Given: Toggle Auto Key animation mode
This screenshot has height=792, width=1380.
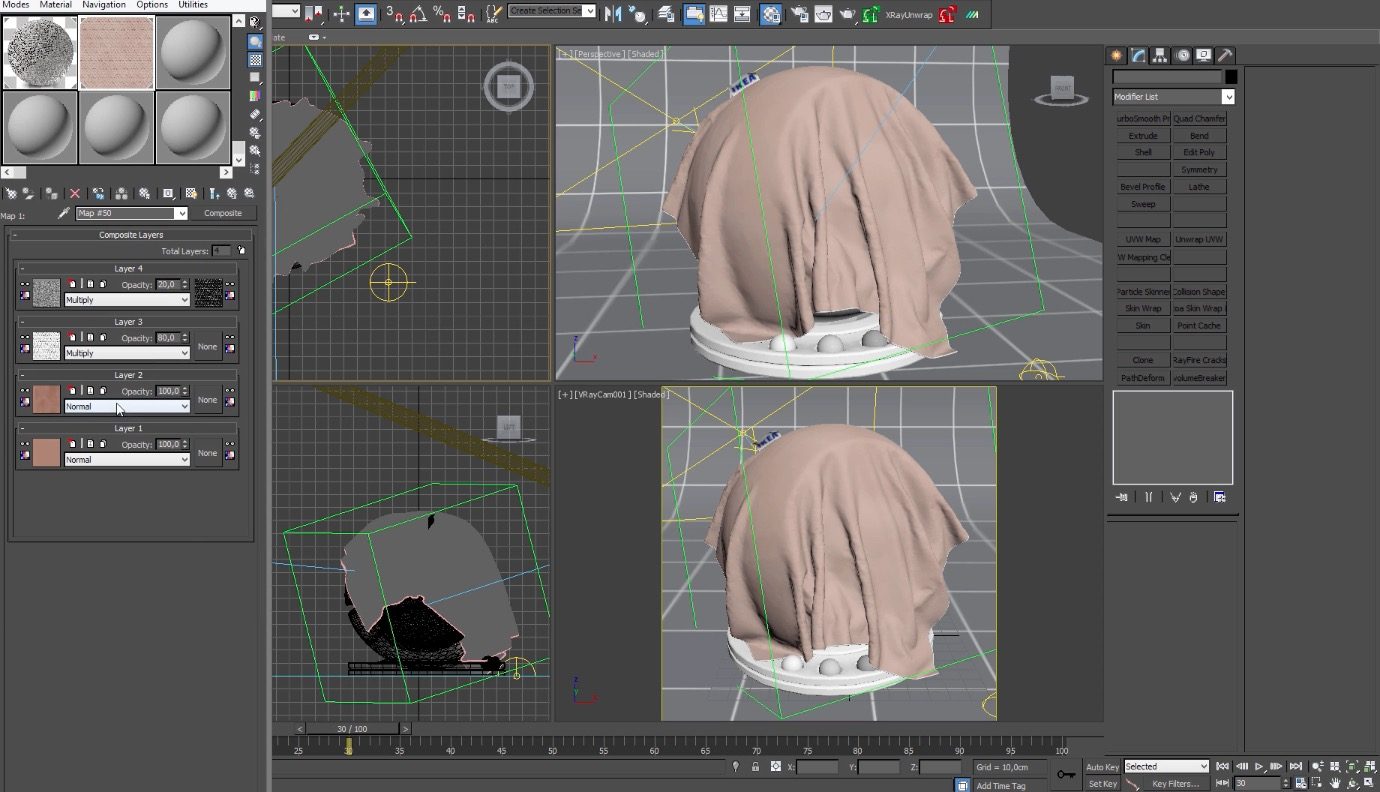Looking at the screenshot, I should click(1102, 767).
